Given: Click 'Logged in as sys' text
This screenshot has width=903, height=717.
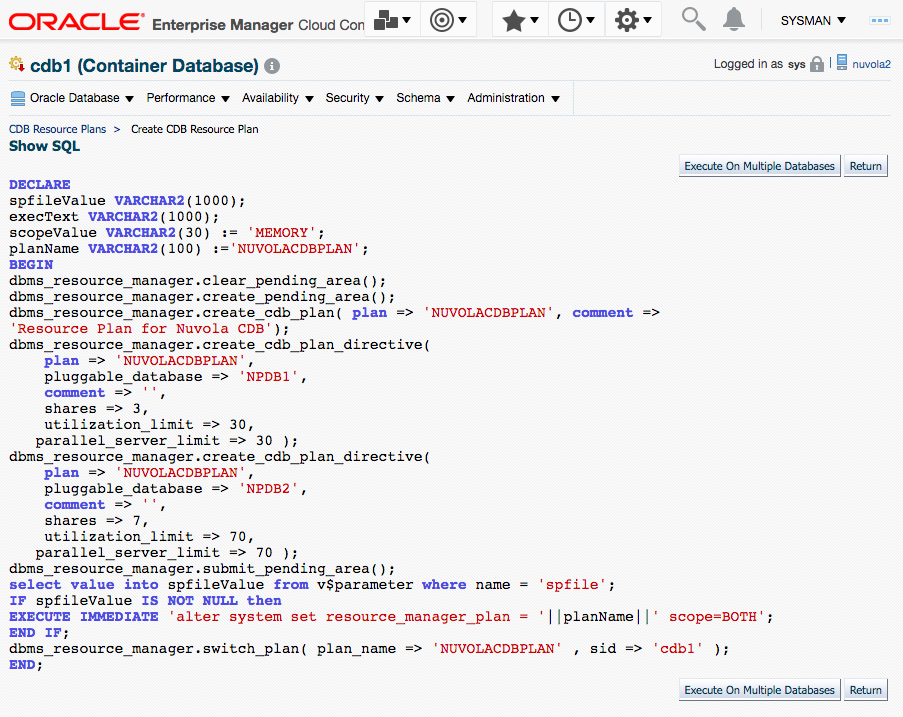Looking at the screenshot, I should [x=759, y=64].
